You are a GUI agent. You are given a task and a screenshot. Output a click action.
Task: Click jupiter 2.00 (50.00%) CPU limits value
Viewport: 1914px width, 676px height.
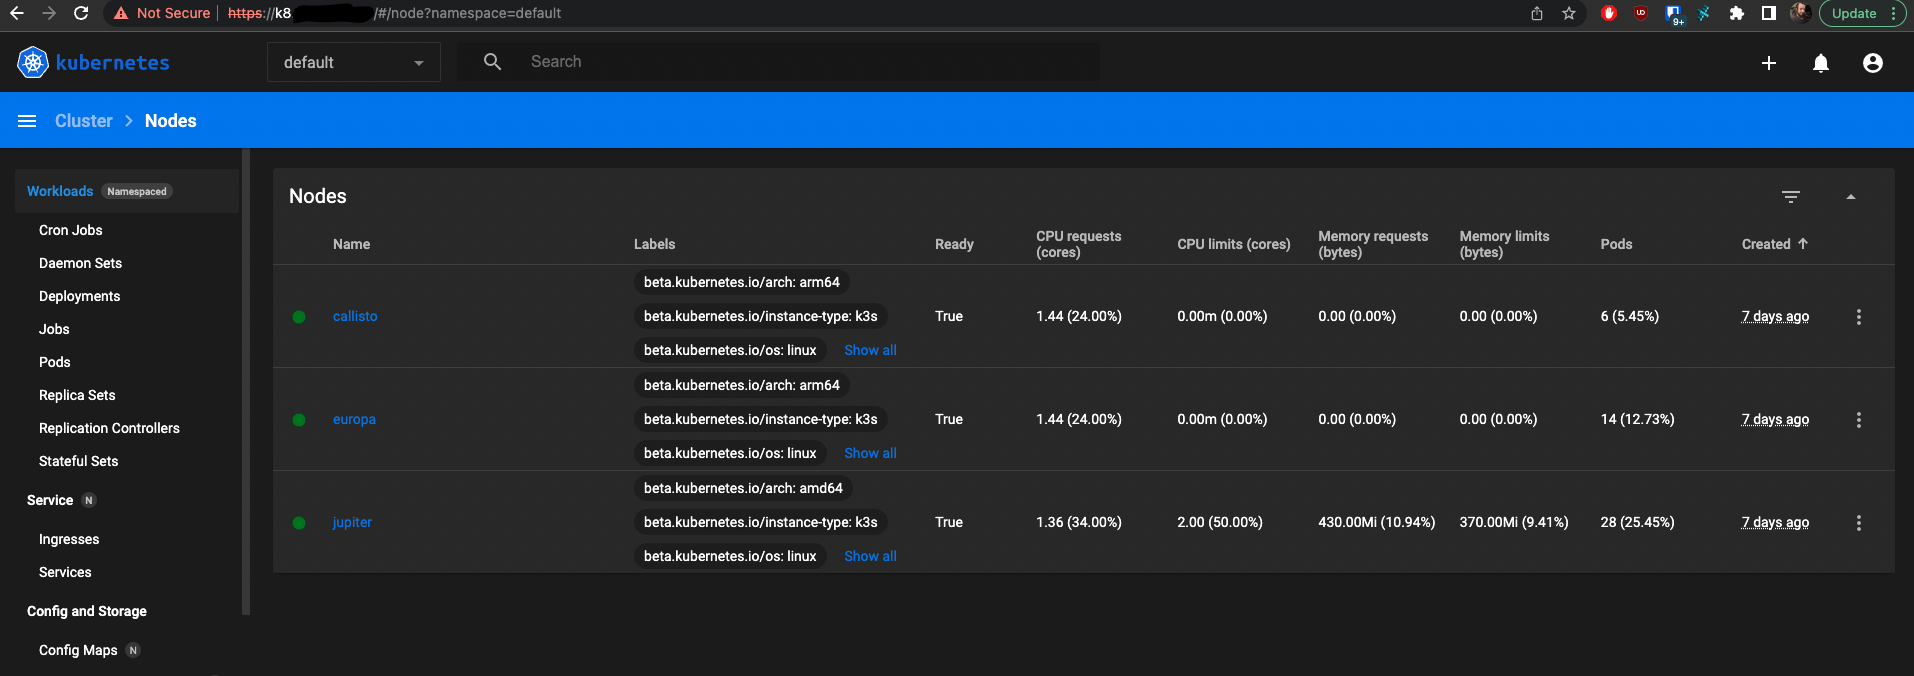click(x=1219, y=522)
